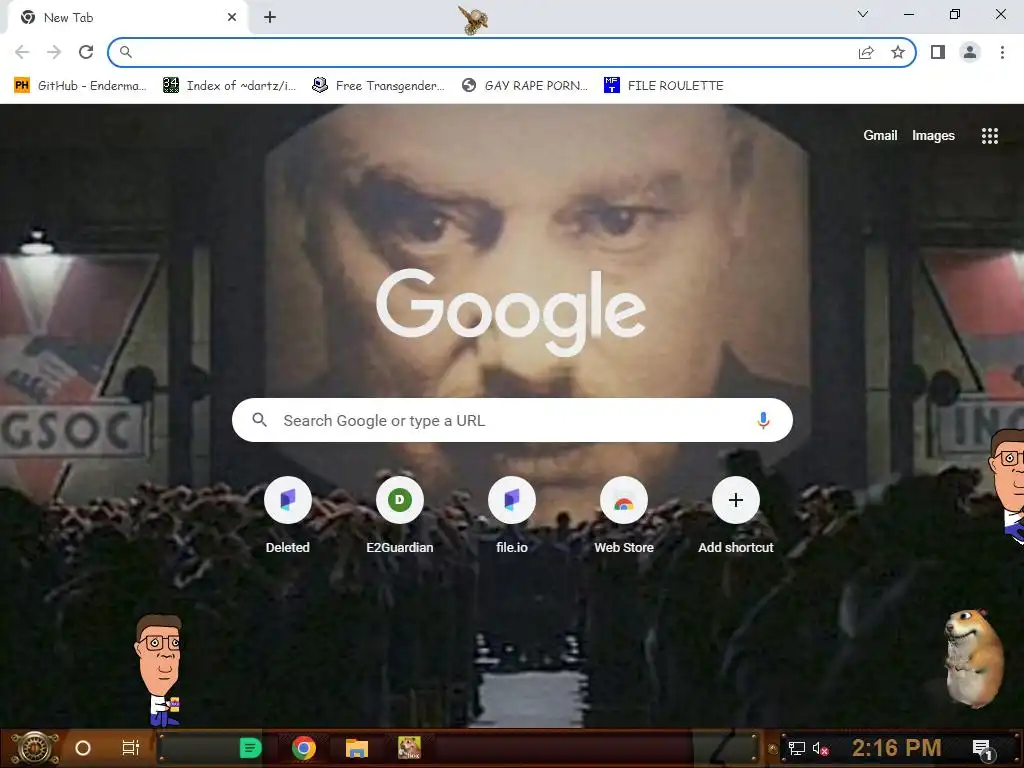Go forward to next page
Viewport: 1024px width, 768px height.
coord(54,52)
